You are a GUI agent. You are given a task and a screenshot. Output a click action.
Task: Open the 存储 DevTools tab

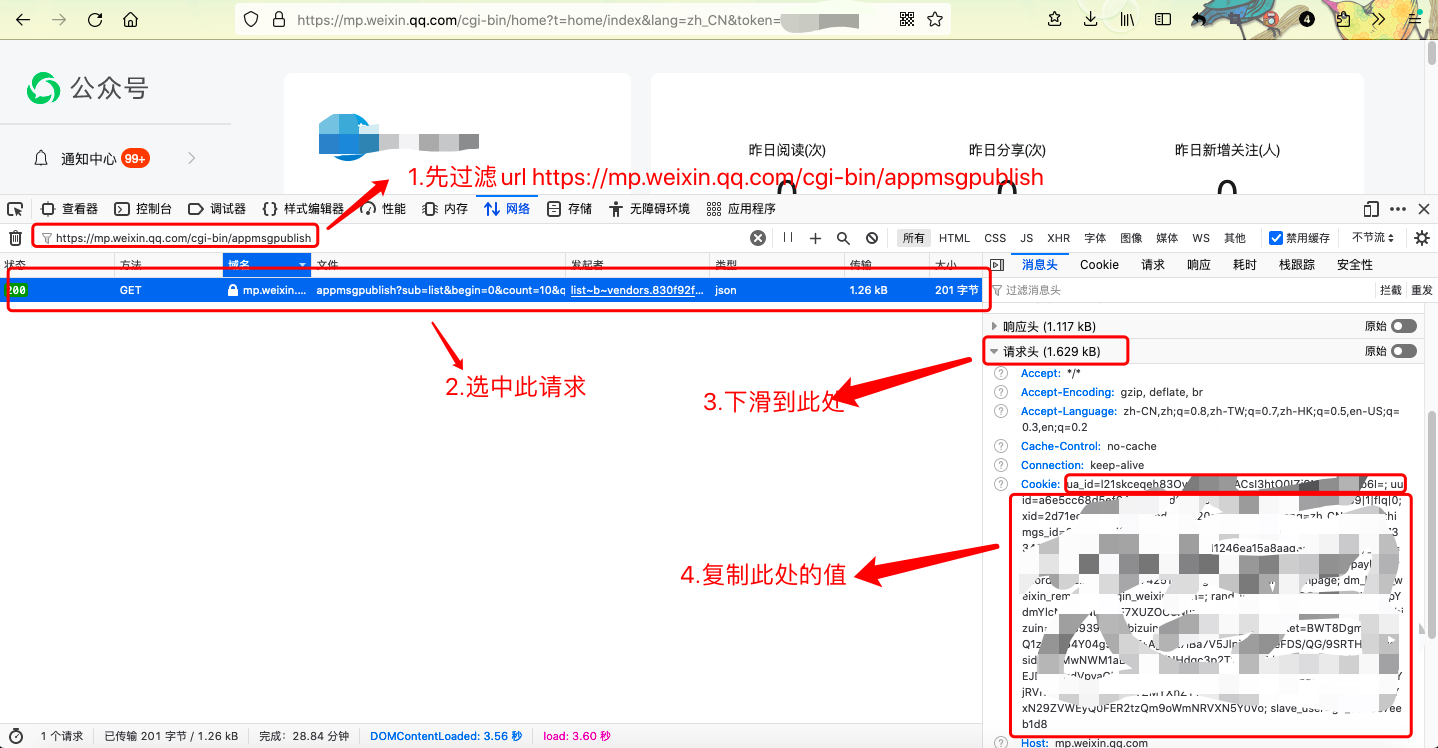(570, 209)
